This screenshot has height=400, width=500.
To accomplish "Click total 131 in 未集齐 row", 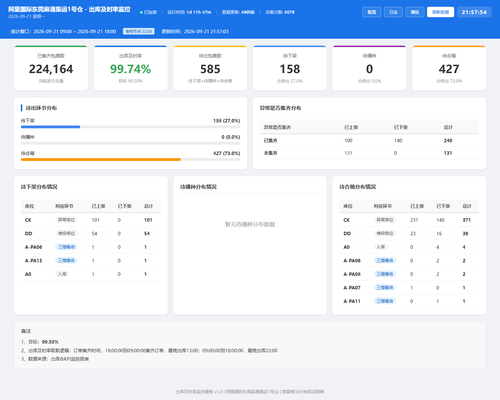I will click(x=448, y=153).
